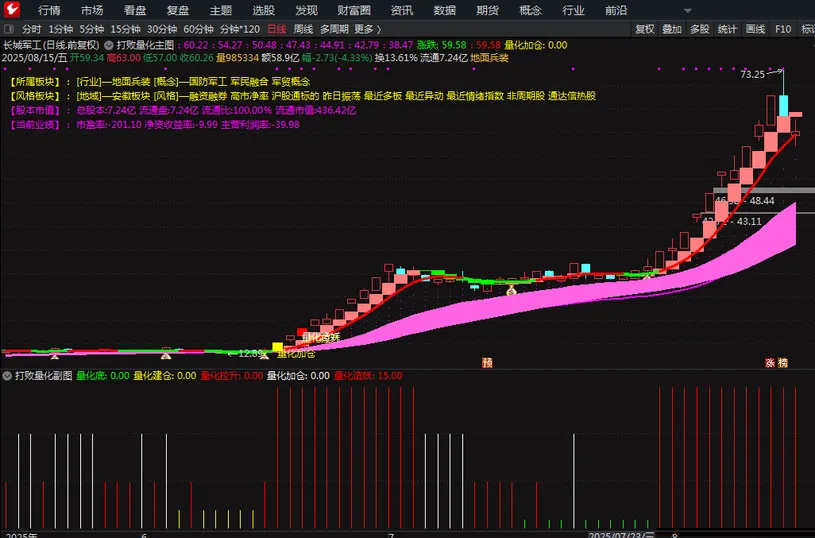The width and height of the screenshot is (815, 538).
Task: Switch to 5分钟 period
Action: 91,29
